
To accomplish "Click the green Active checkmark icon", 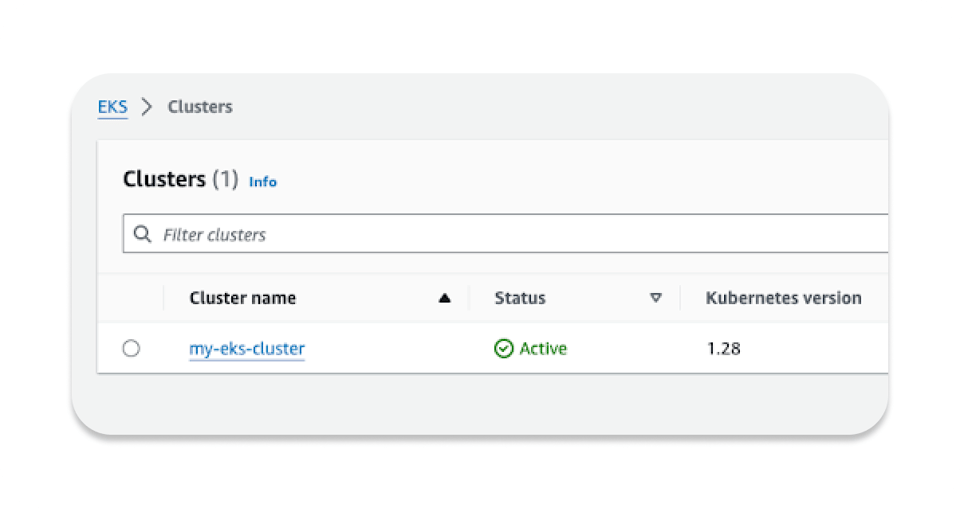I will point(503,348).
